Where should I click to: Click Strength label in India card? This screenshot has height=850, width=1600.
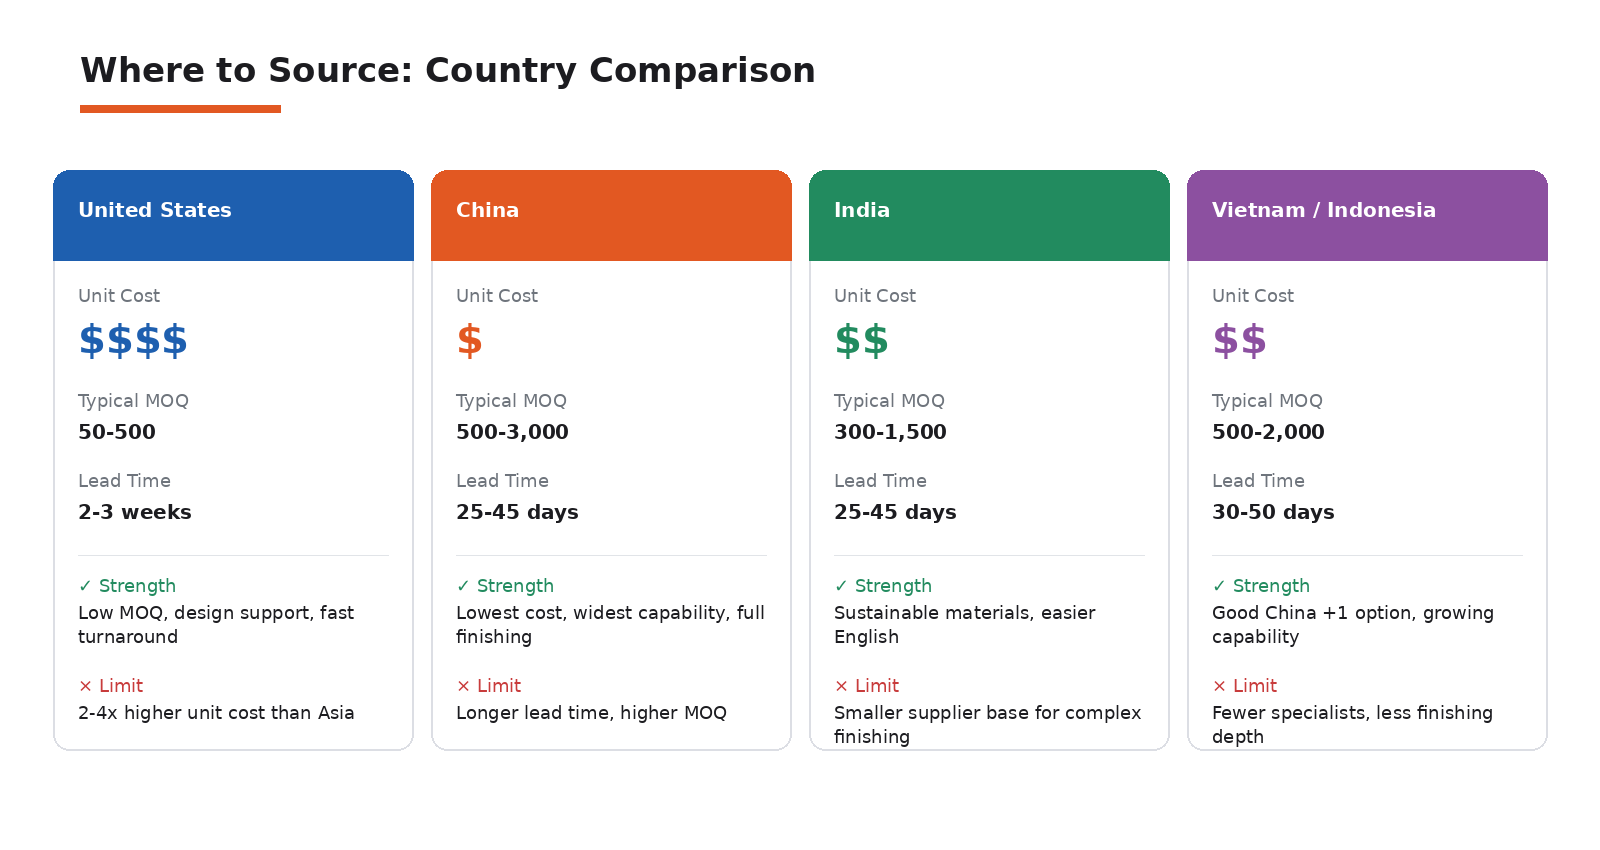tap(883, 586)
